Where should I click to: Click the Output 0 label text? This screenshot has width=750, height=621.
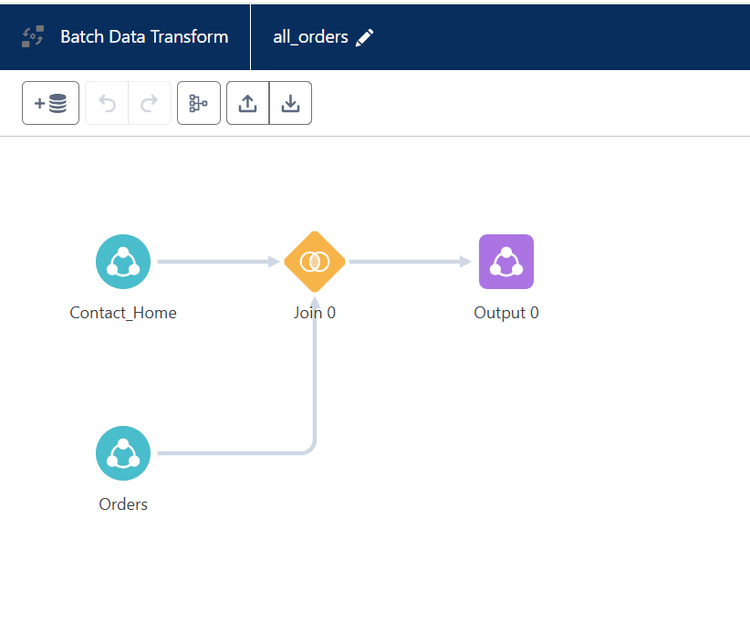tap(506, 313)
